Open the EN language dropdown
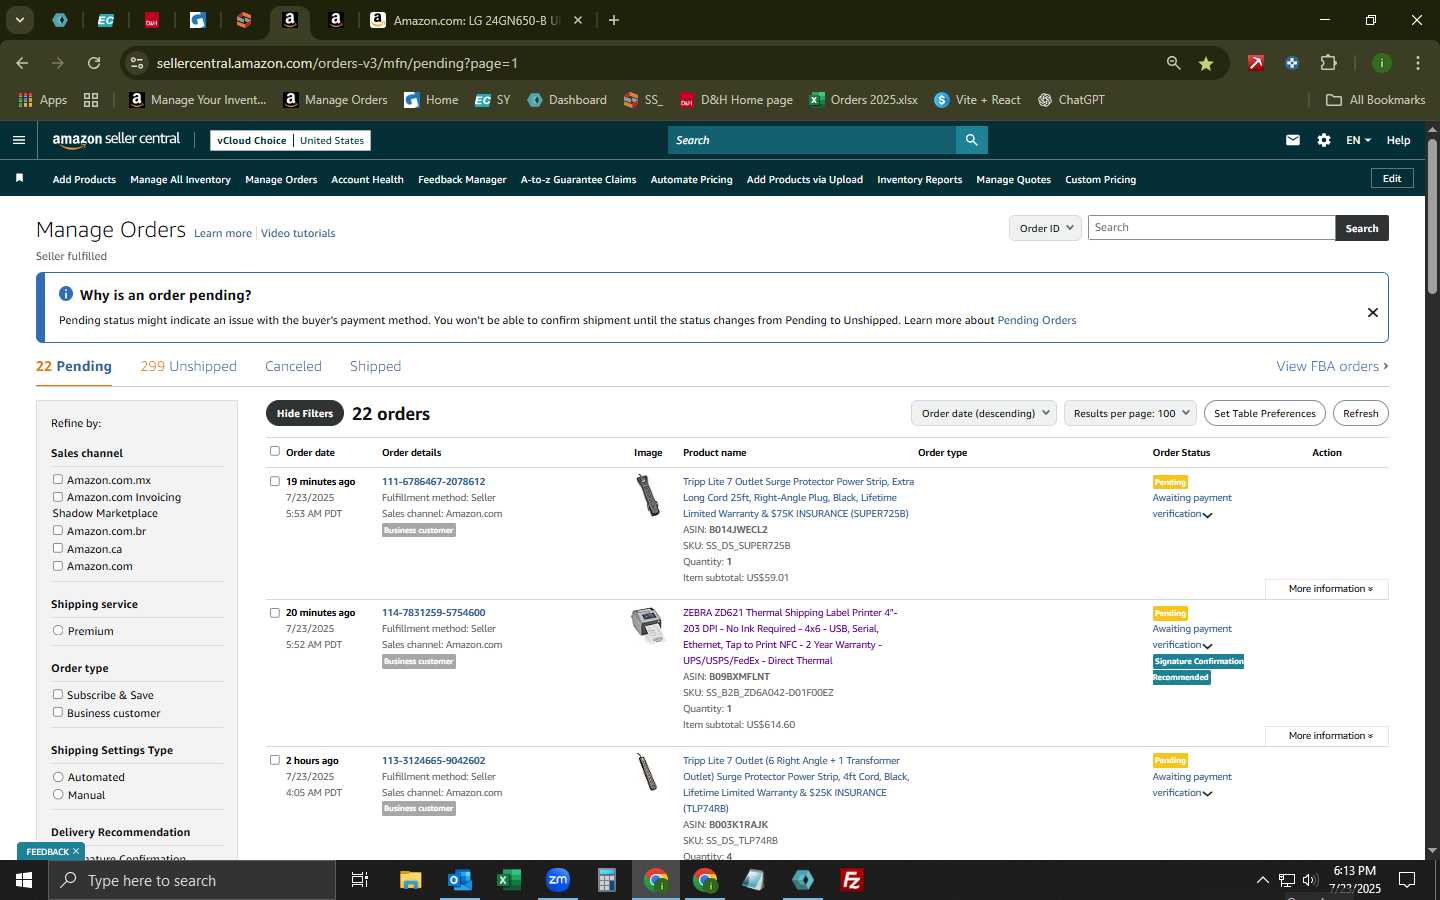1440x900 pixels. tap(1358, 140)
